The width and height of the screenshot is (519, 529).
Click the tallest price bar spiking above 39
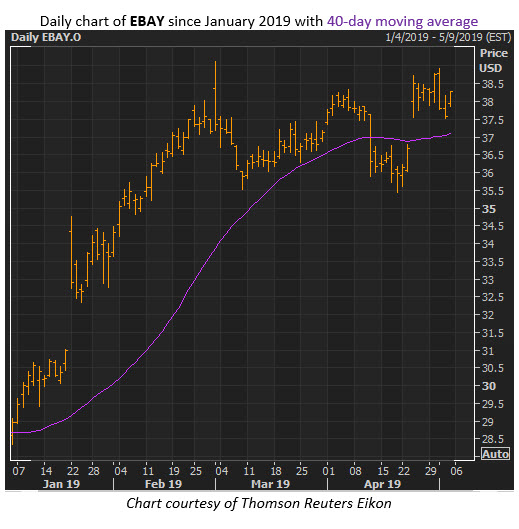[215, 96]
